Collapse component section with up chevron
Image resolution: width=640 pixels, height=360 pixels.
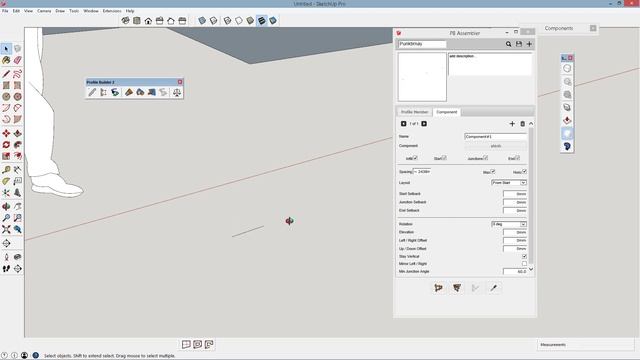[x=531, y=124]
